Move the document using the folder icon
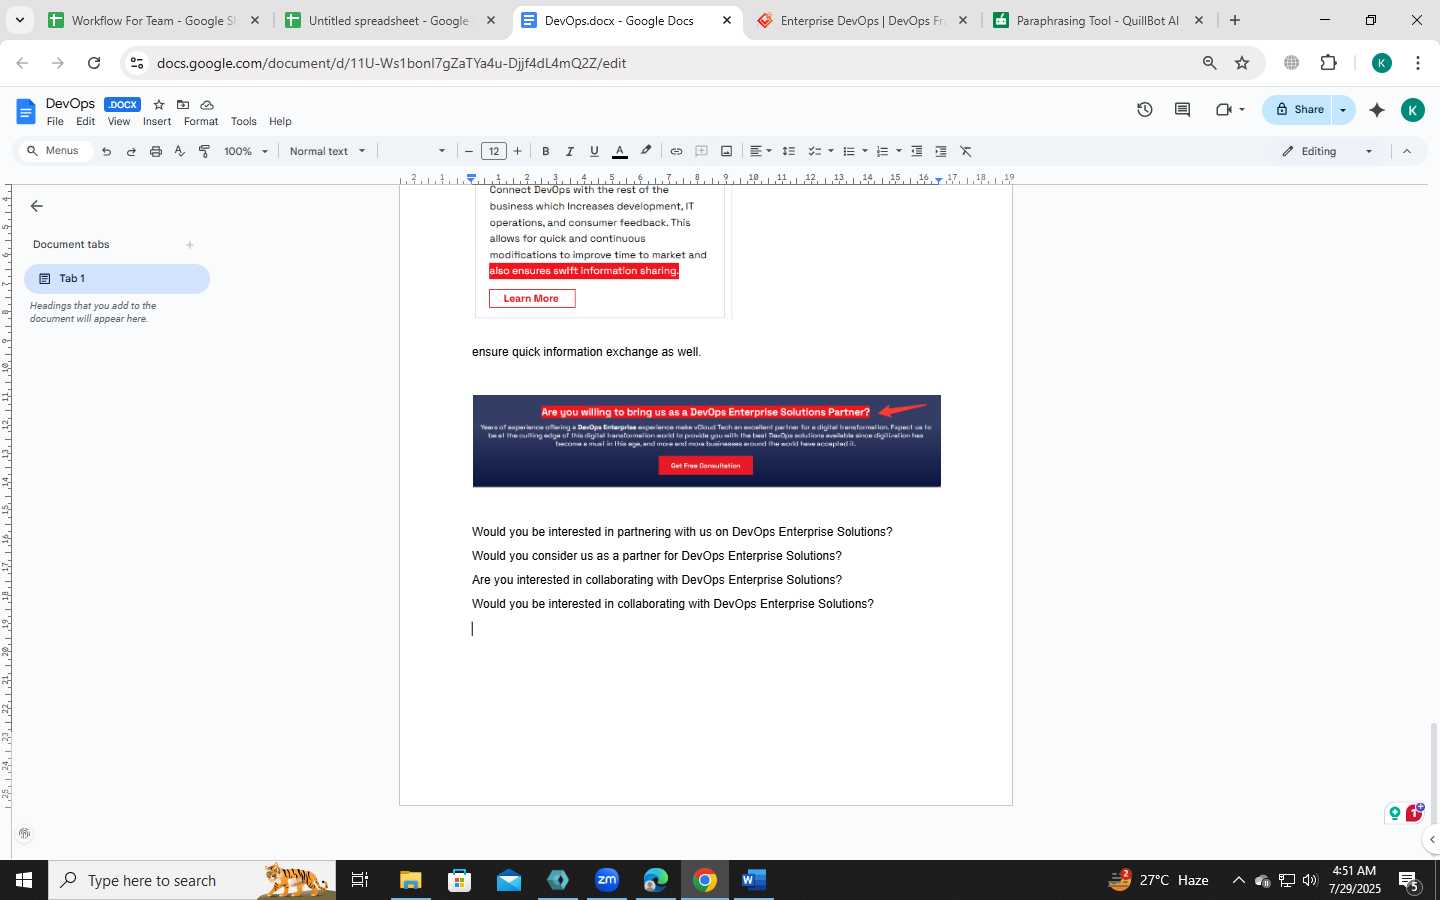 point(183,104)
